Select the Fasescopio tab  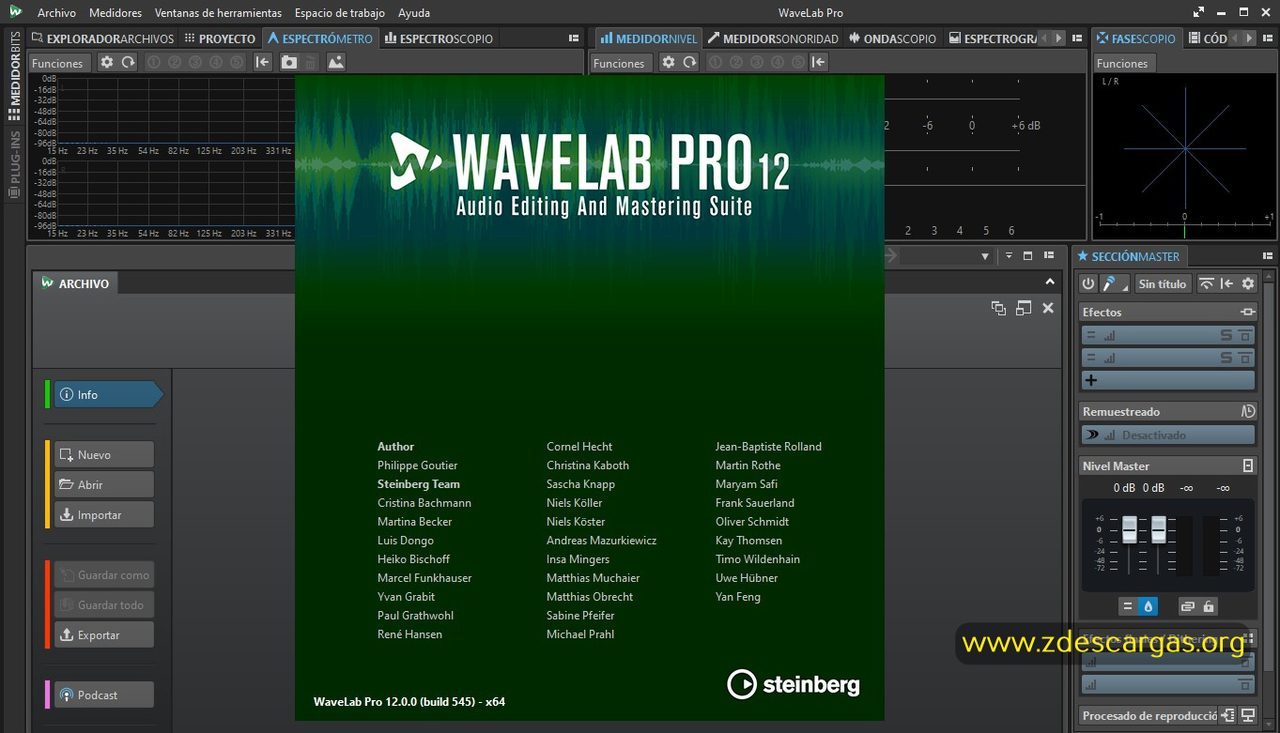[1136, 38]
